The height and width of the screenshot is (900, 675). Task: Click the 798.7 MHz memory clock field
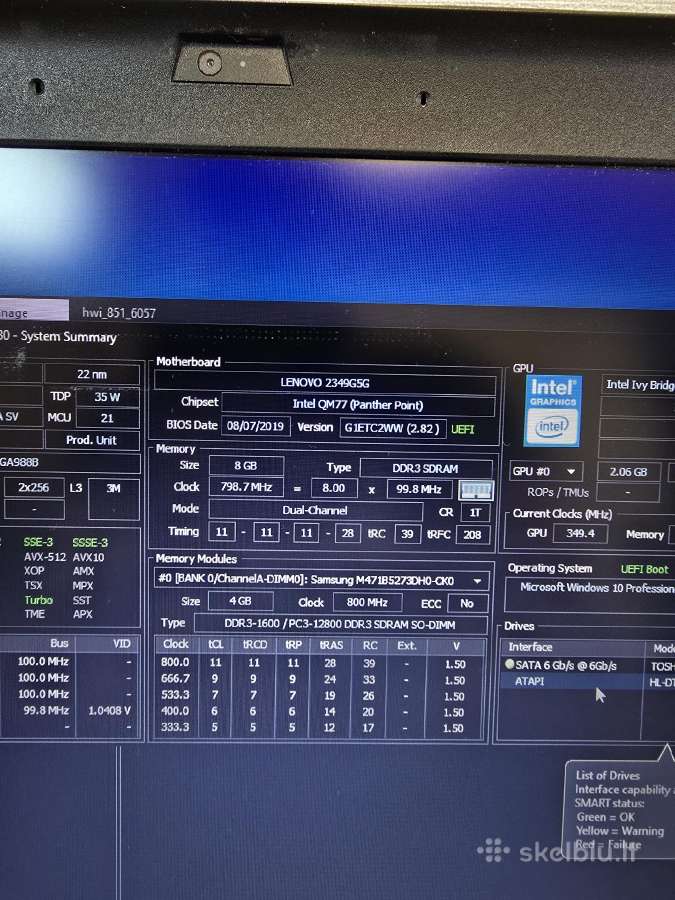click(246, 487)
